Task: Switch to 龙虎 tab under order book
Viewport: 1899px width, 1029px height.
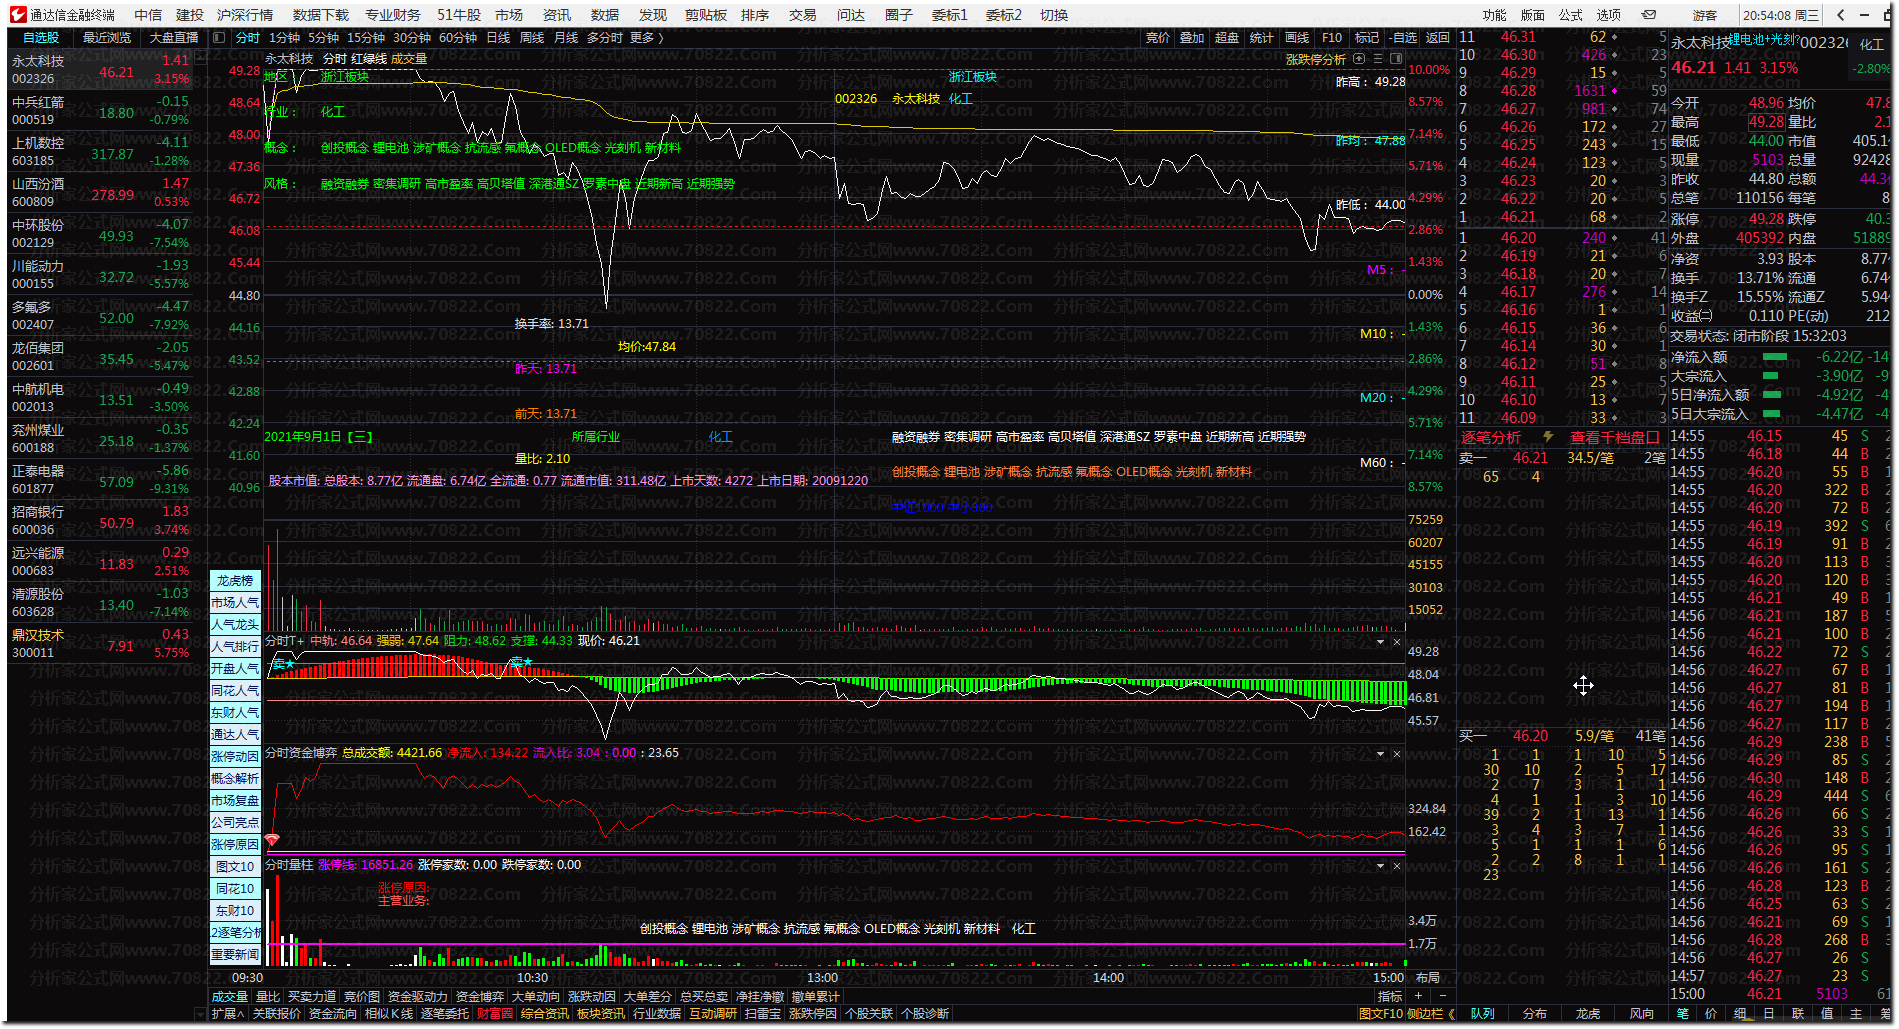Action: pos(1588,1014)
